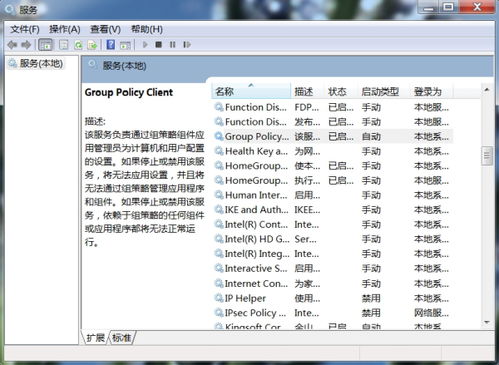
Task: Click 禁用 startup type in IP Helper row
Action: click(371, 298)
